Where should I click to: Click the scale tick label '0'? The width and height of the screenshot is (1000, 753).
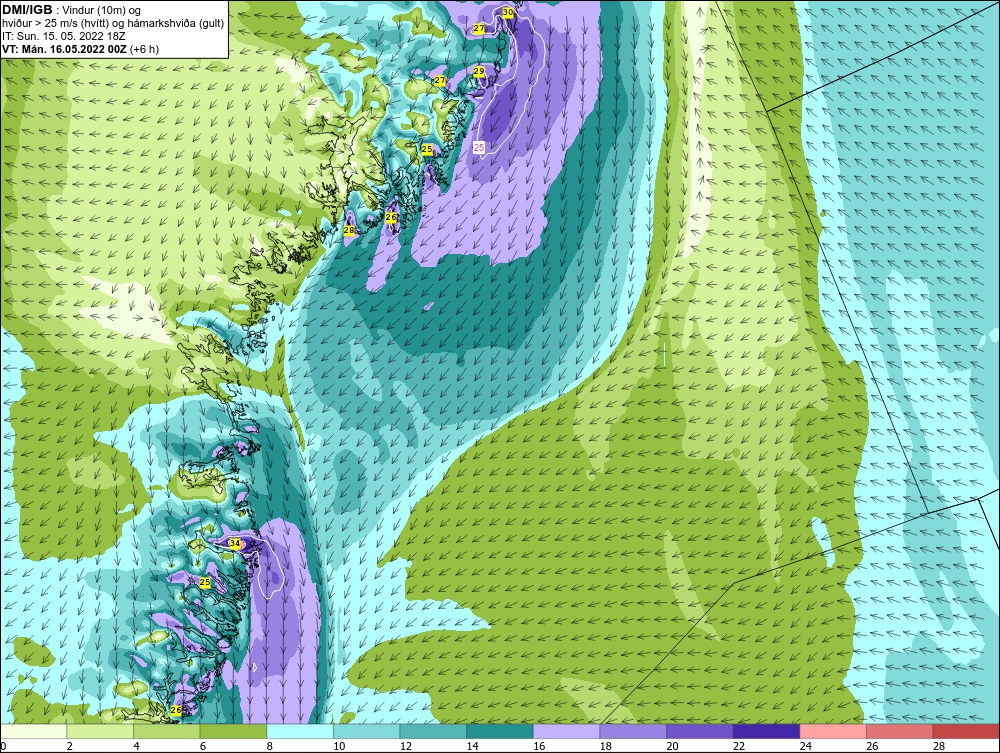(x=4, y=746)
